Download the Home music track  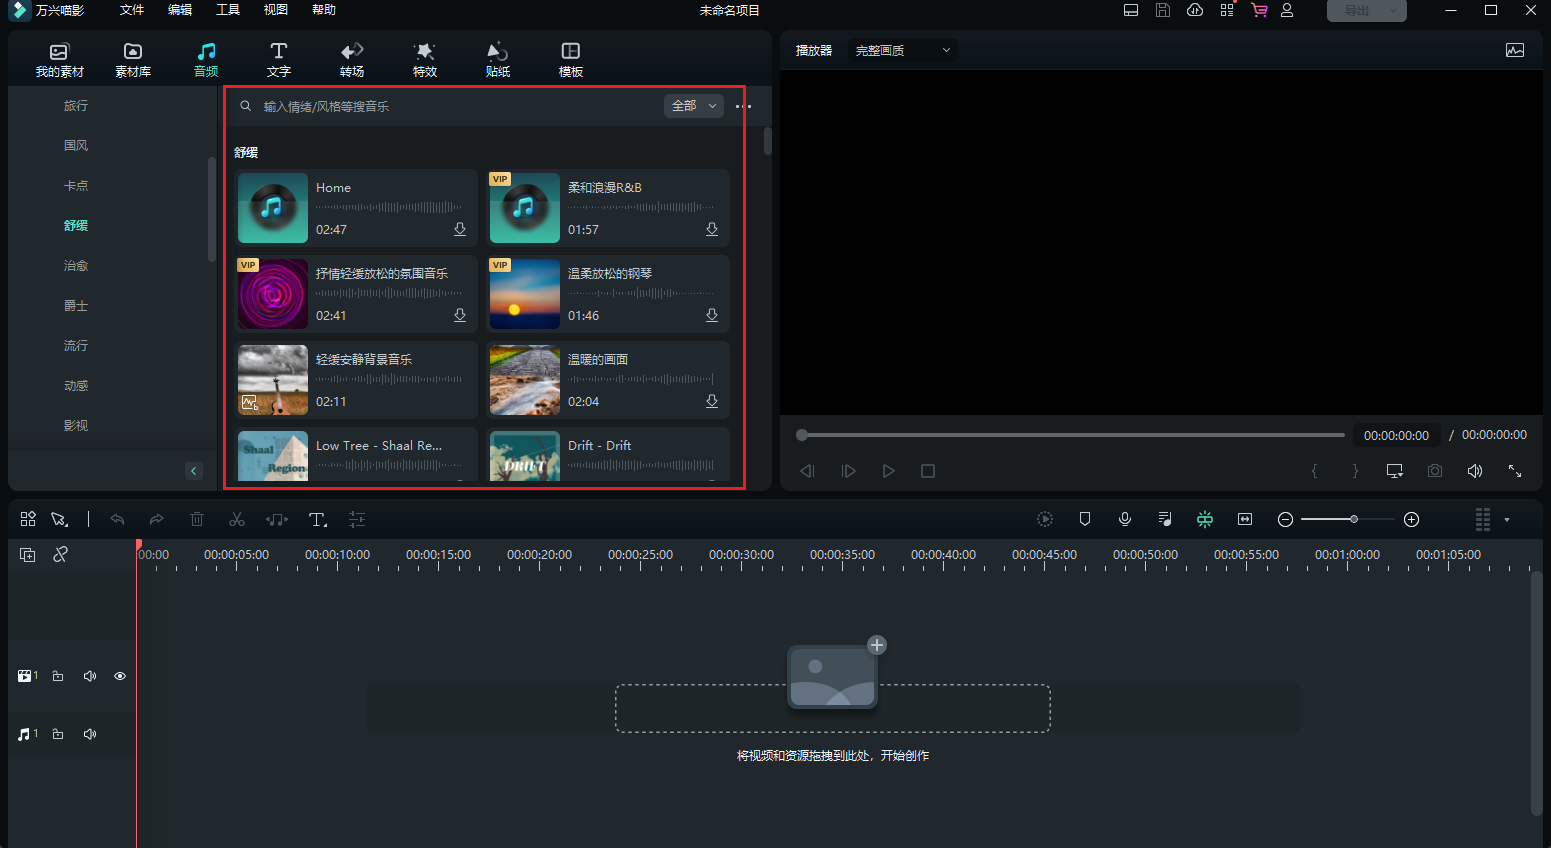click(x=460, y=229)
